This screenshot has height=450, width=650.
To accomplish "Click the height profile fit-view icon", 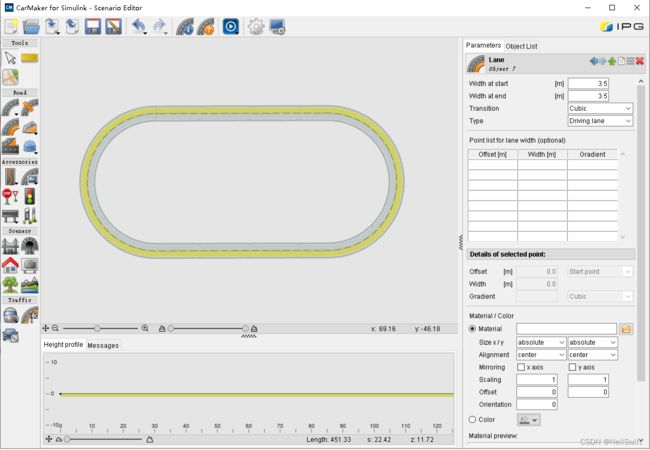I will (x=49, y=439).
